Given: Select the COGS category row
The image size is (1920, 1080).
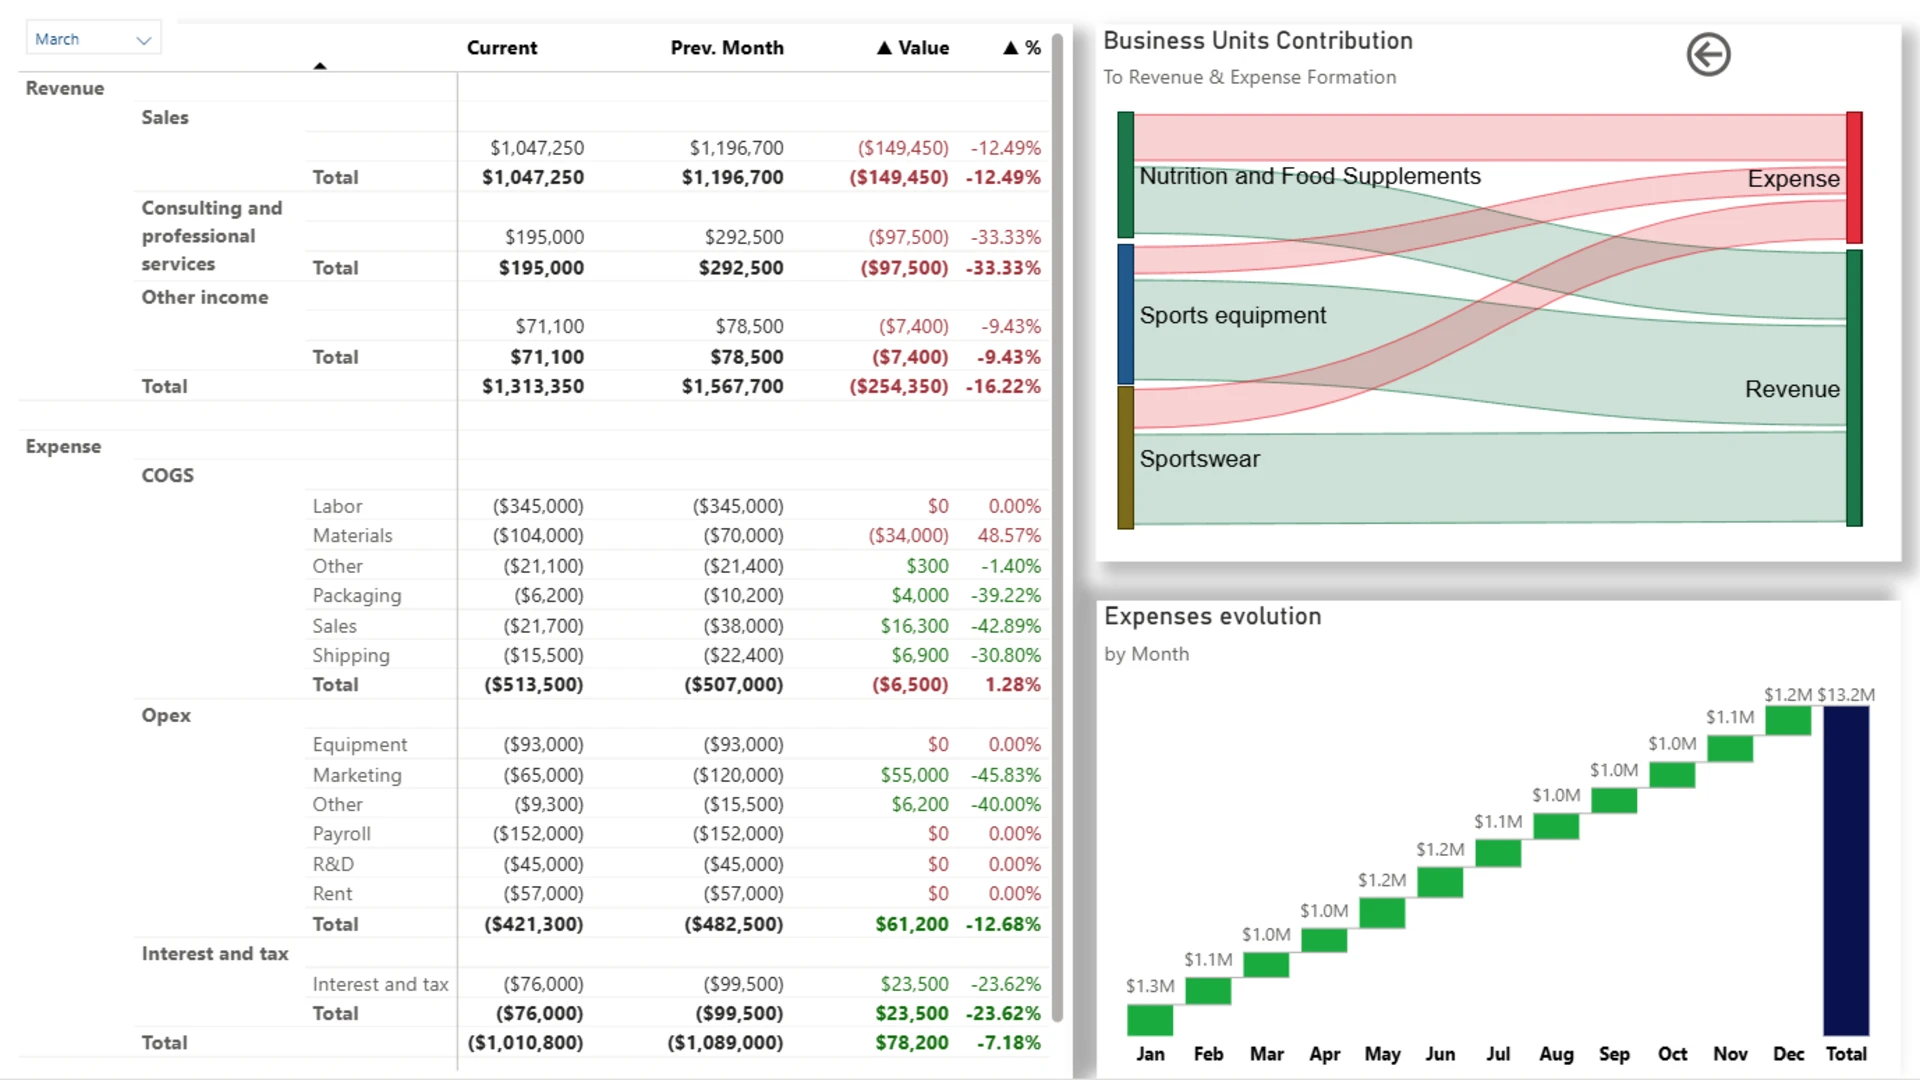Looking at the screenshot, I should tap(168, 475).
